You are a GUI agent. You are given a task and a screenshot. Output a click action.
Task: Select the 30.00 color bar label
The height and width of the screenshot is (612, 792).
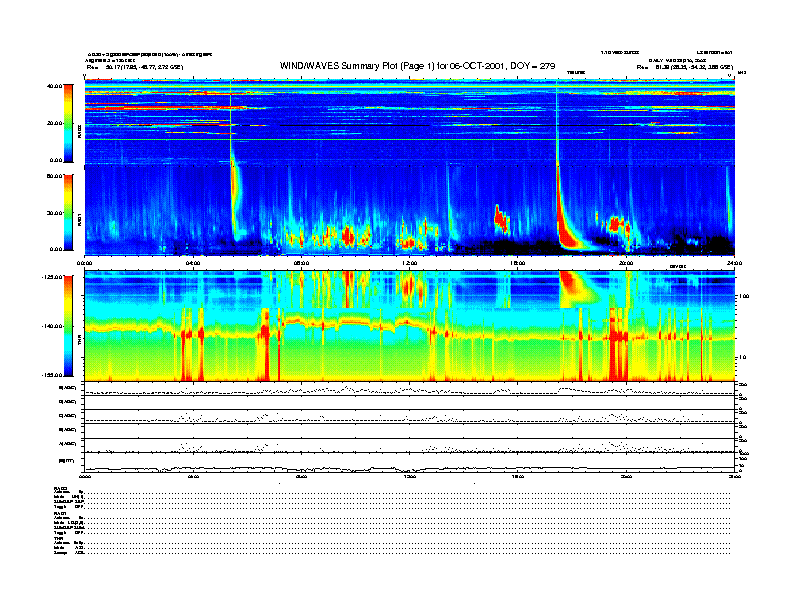click(54, 213)
